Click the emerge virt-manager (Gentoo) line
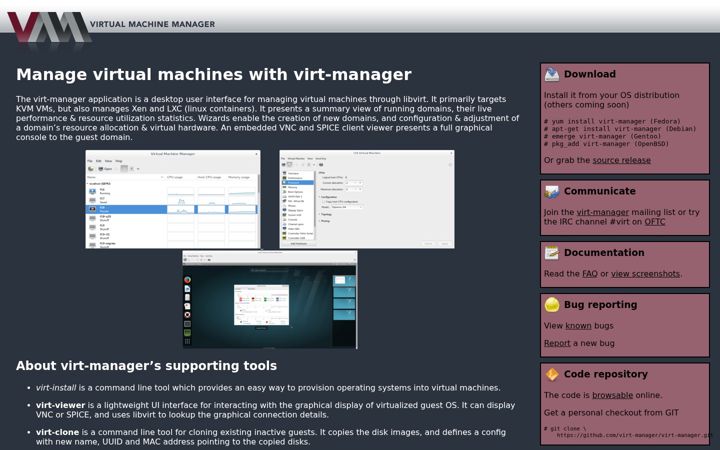Viewport: 720px width, 450px height. pyautogui.click(x=602, y=136)
